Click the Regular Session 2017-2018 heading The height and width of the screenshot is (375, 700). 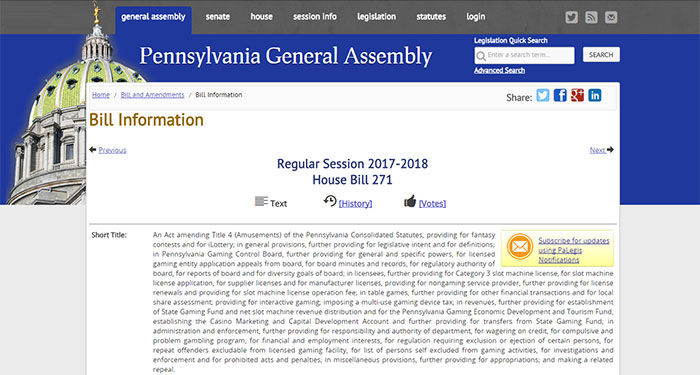click(352, 164)
